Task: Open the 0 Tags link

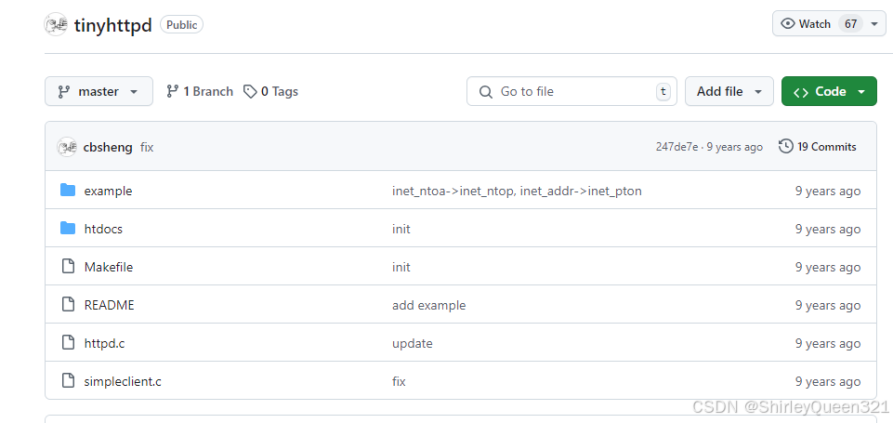Action: point(271,91)
